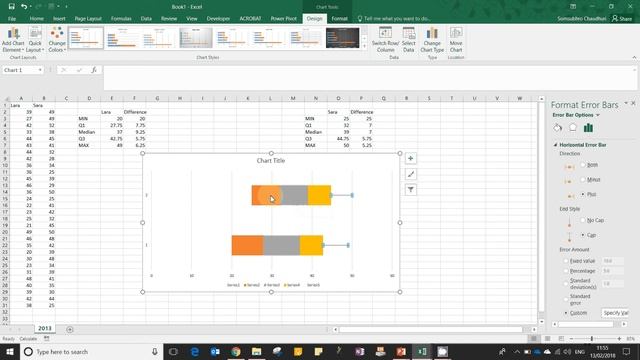Open Error Bar Options dropdown
Screen dimensions: 640x360
tap(598, 116)
